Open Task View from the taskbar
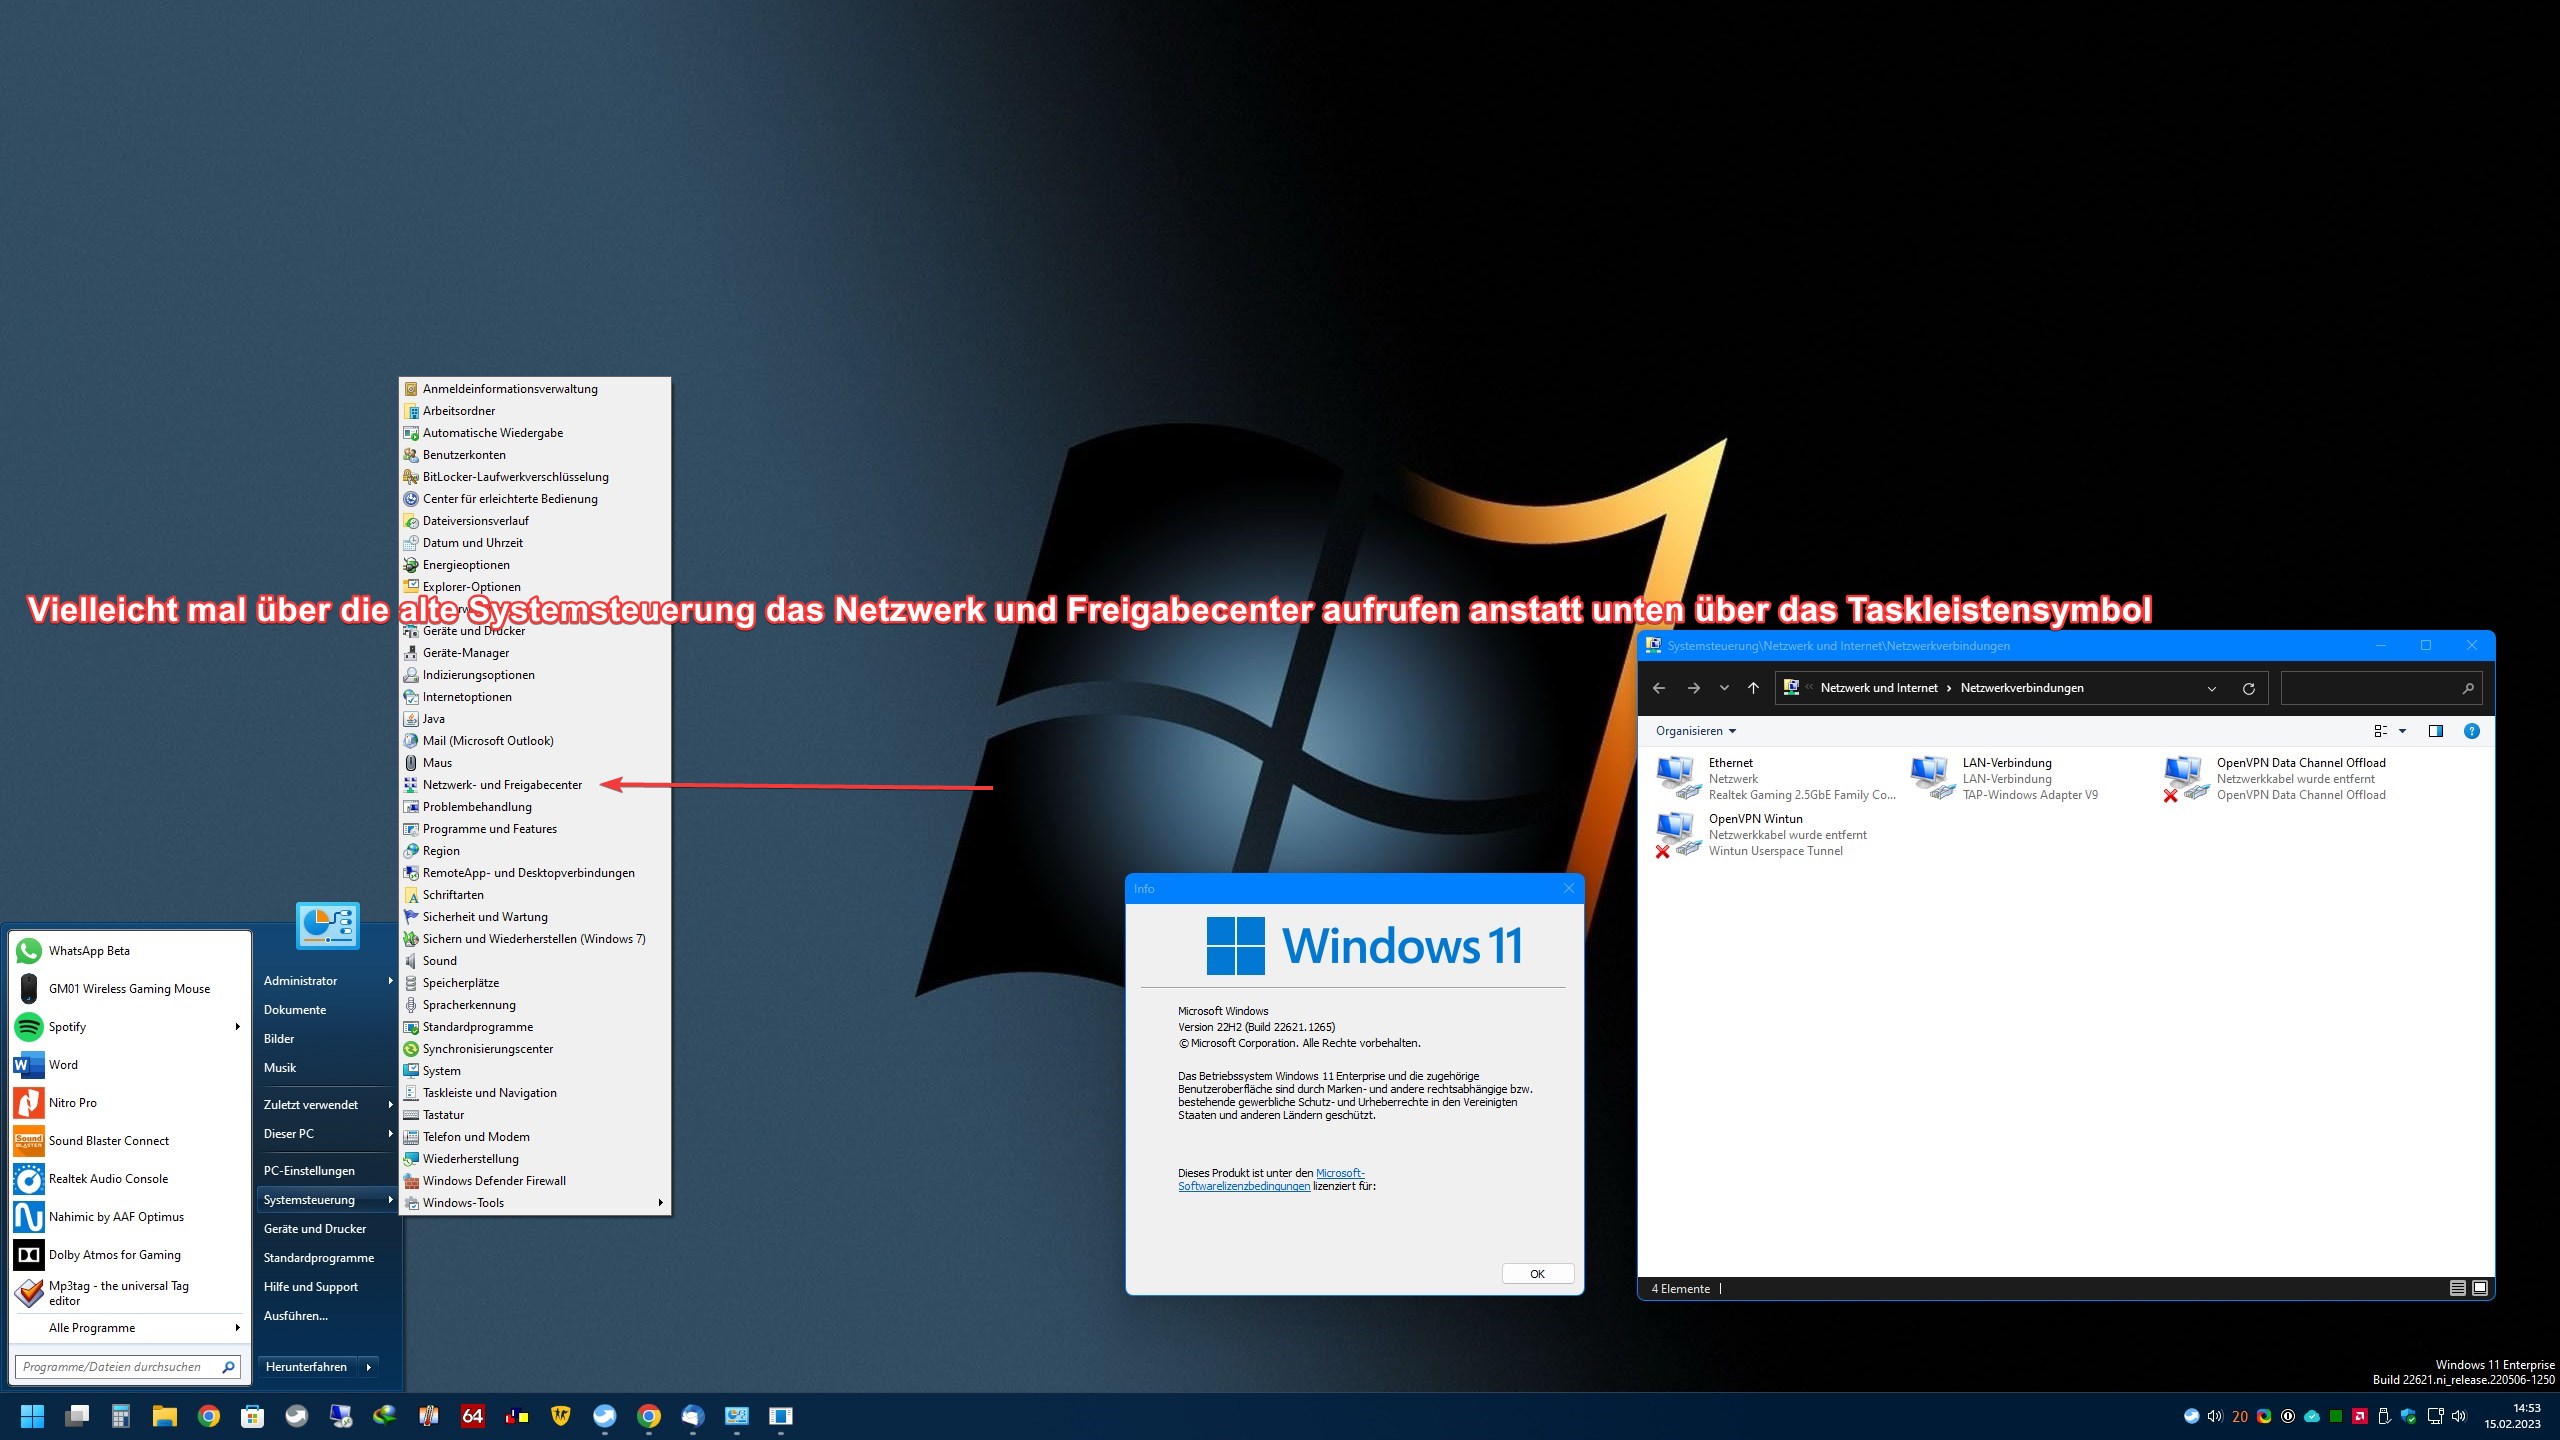The width and height of the screenshot is (2560, 1440). [x=77, y=1416]
